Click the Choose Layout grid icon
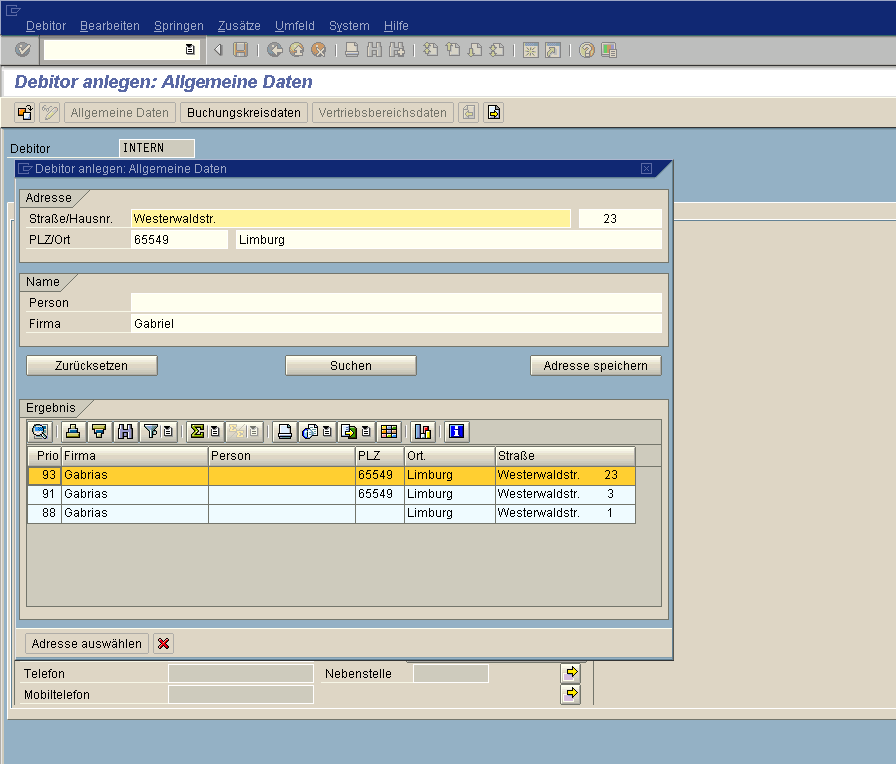This screenshot has width=896, height=764. 389,431
